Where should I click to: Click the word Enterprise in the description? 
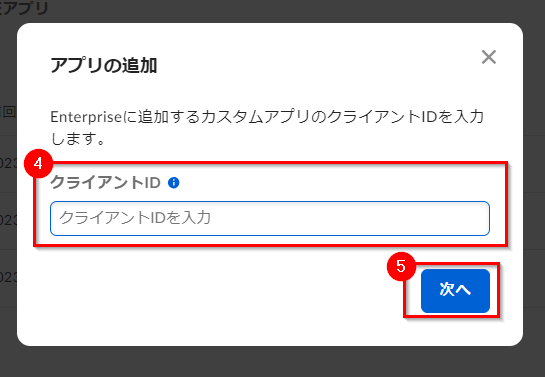pyautogui.click(x=86, y=117)
